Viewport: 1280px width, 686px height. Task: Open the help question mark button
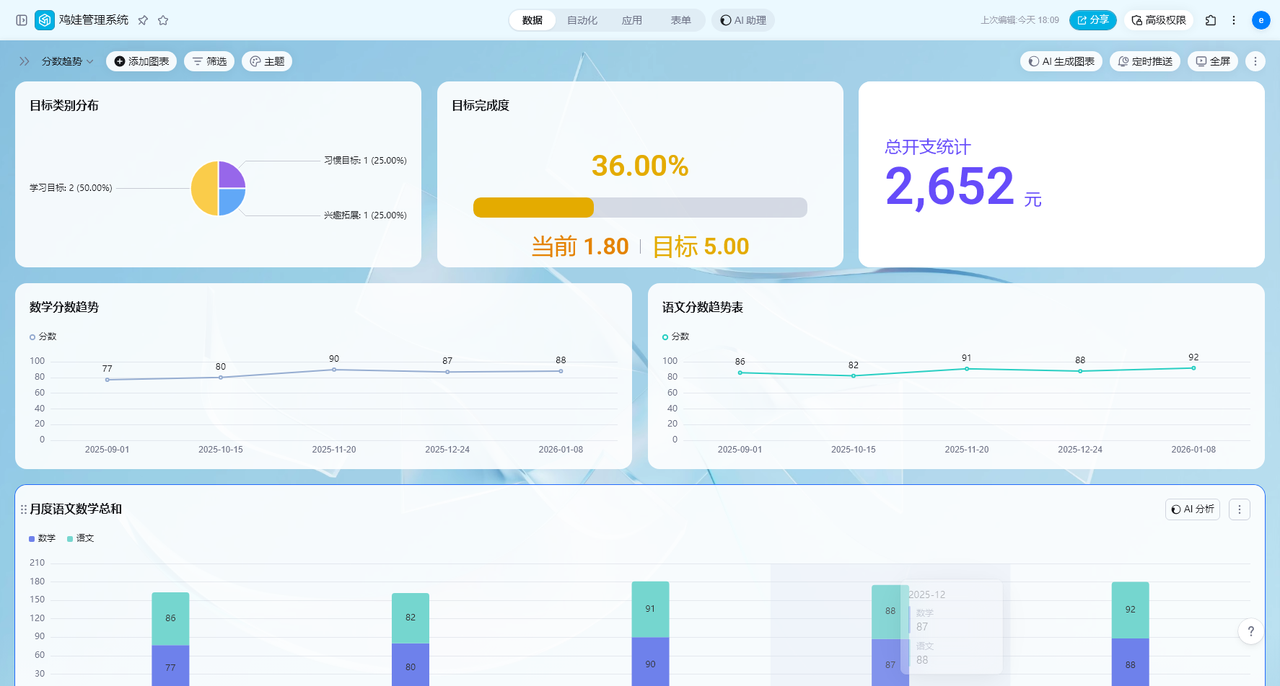1251,631
